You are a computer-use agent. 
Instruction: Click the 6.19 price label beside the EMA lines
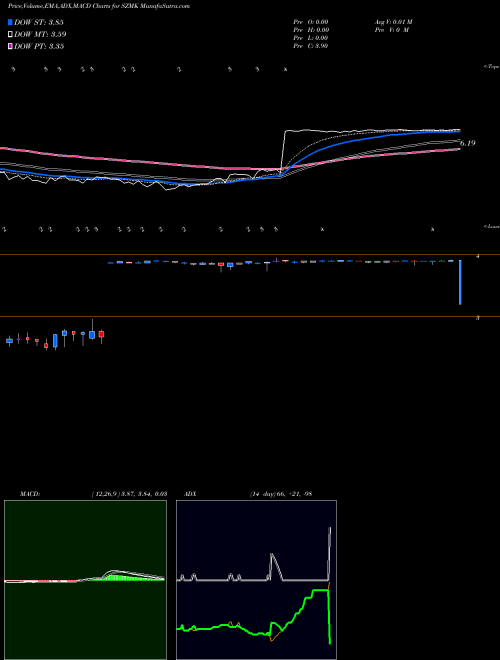pos(467,143)
